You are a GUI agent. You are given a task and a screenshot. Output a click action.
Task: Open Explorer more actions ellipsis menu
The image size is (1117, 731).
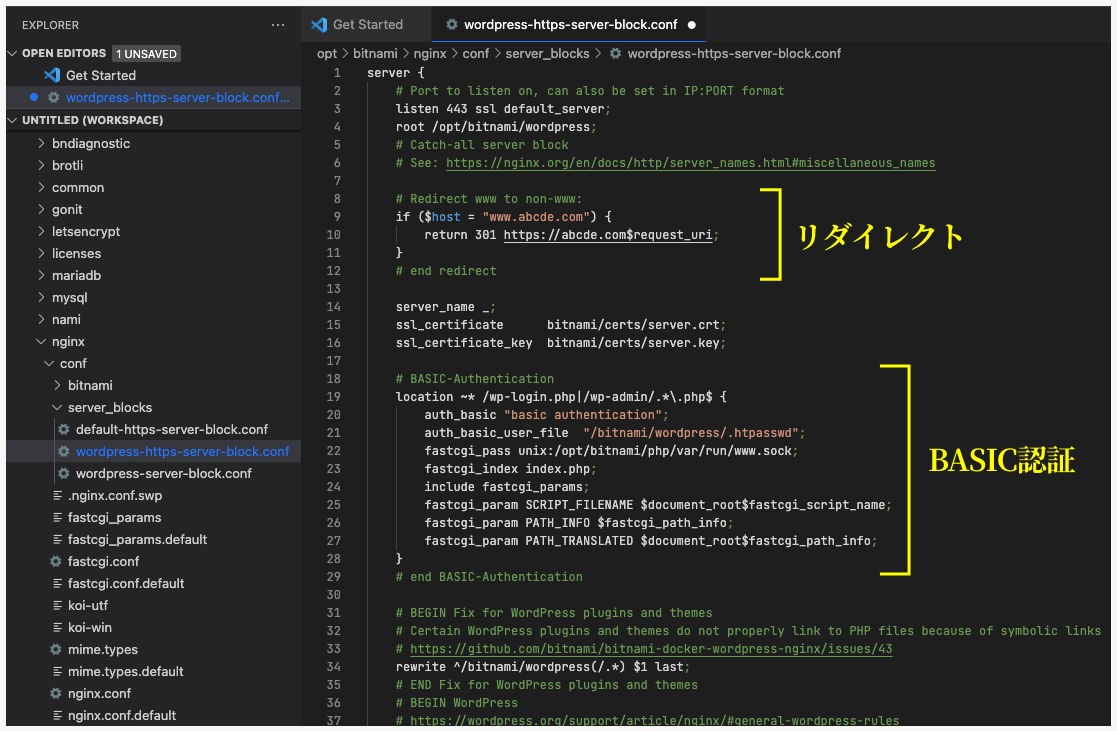tap(278, 25)
